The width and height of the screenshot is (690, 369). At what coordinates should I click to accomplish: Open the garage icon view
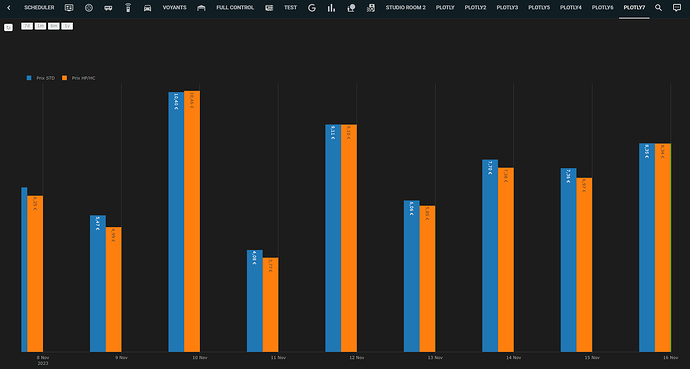tap(201, 8)
